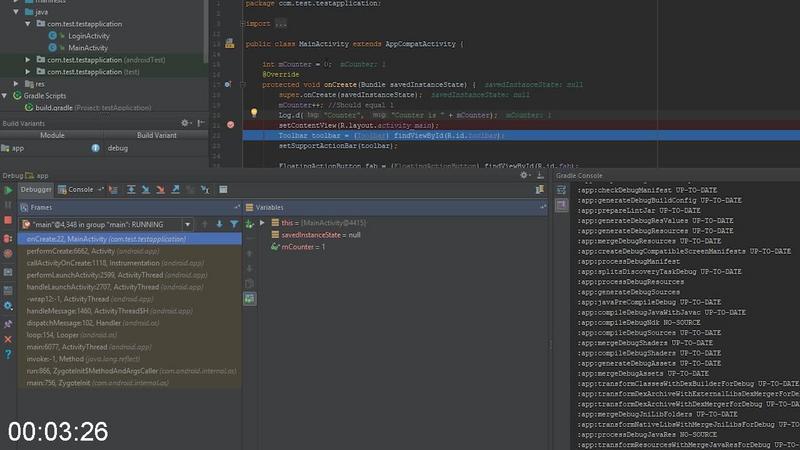Move to the previous frame with the up arrow
The width and height of the screenshot is (800, 450).
click(x=205, y=224)
